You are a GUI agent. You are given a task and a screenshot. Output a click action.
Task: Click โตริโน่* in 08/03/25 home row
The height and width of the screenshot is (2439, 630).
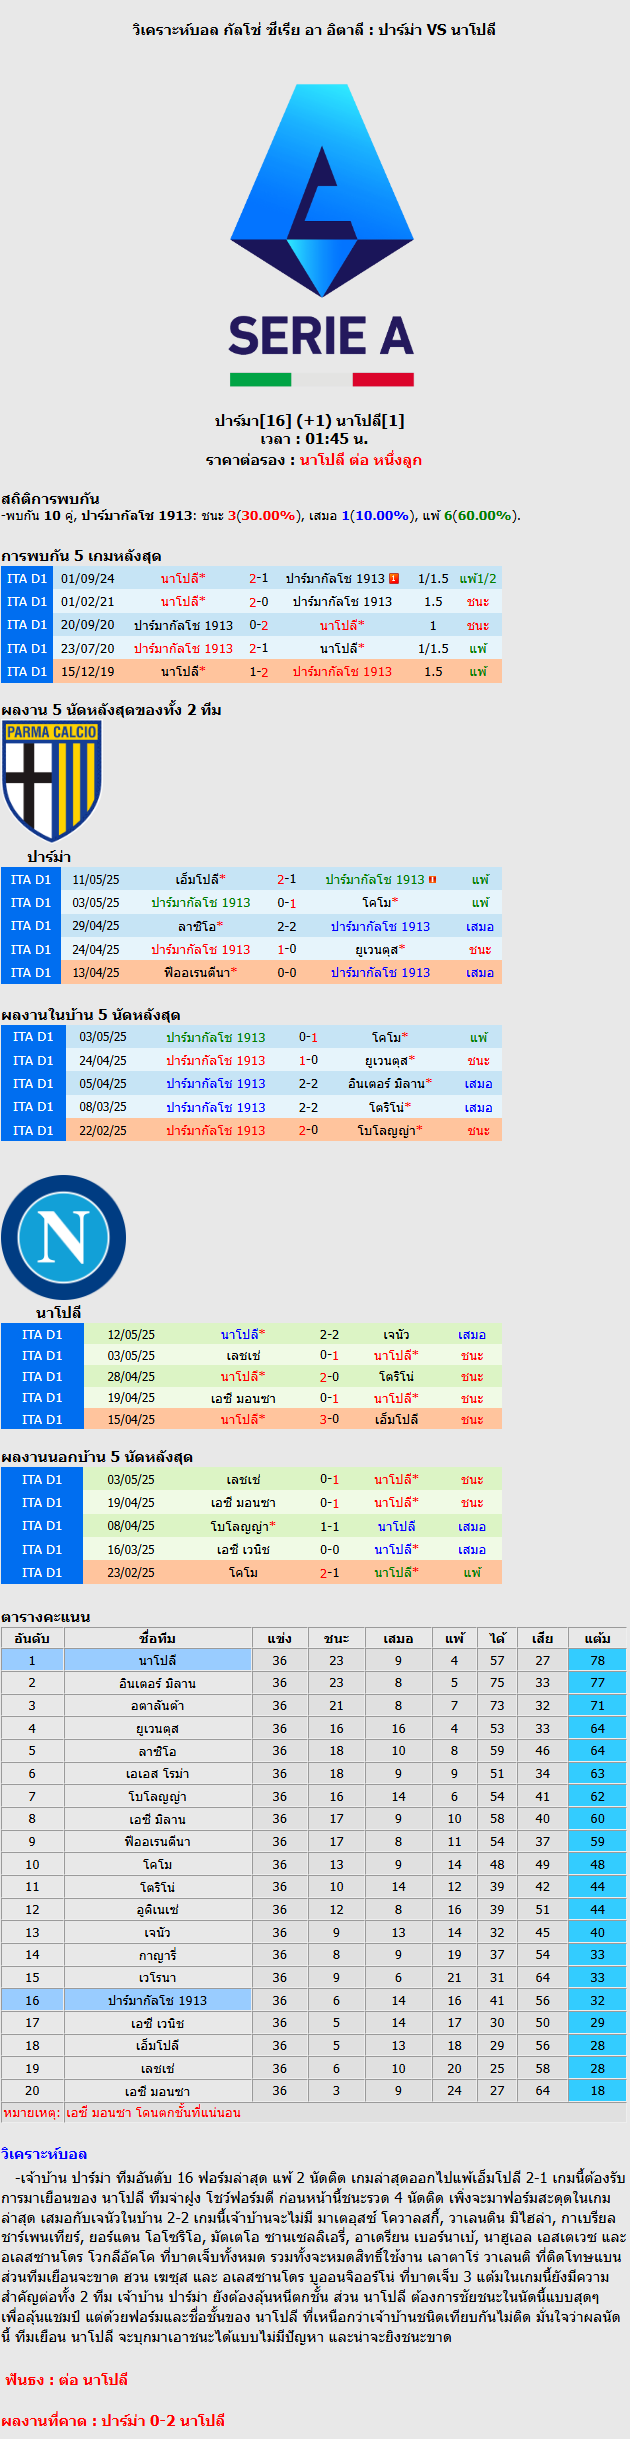coord(390,1108)
